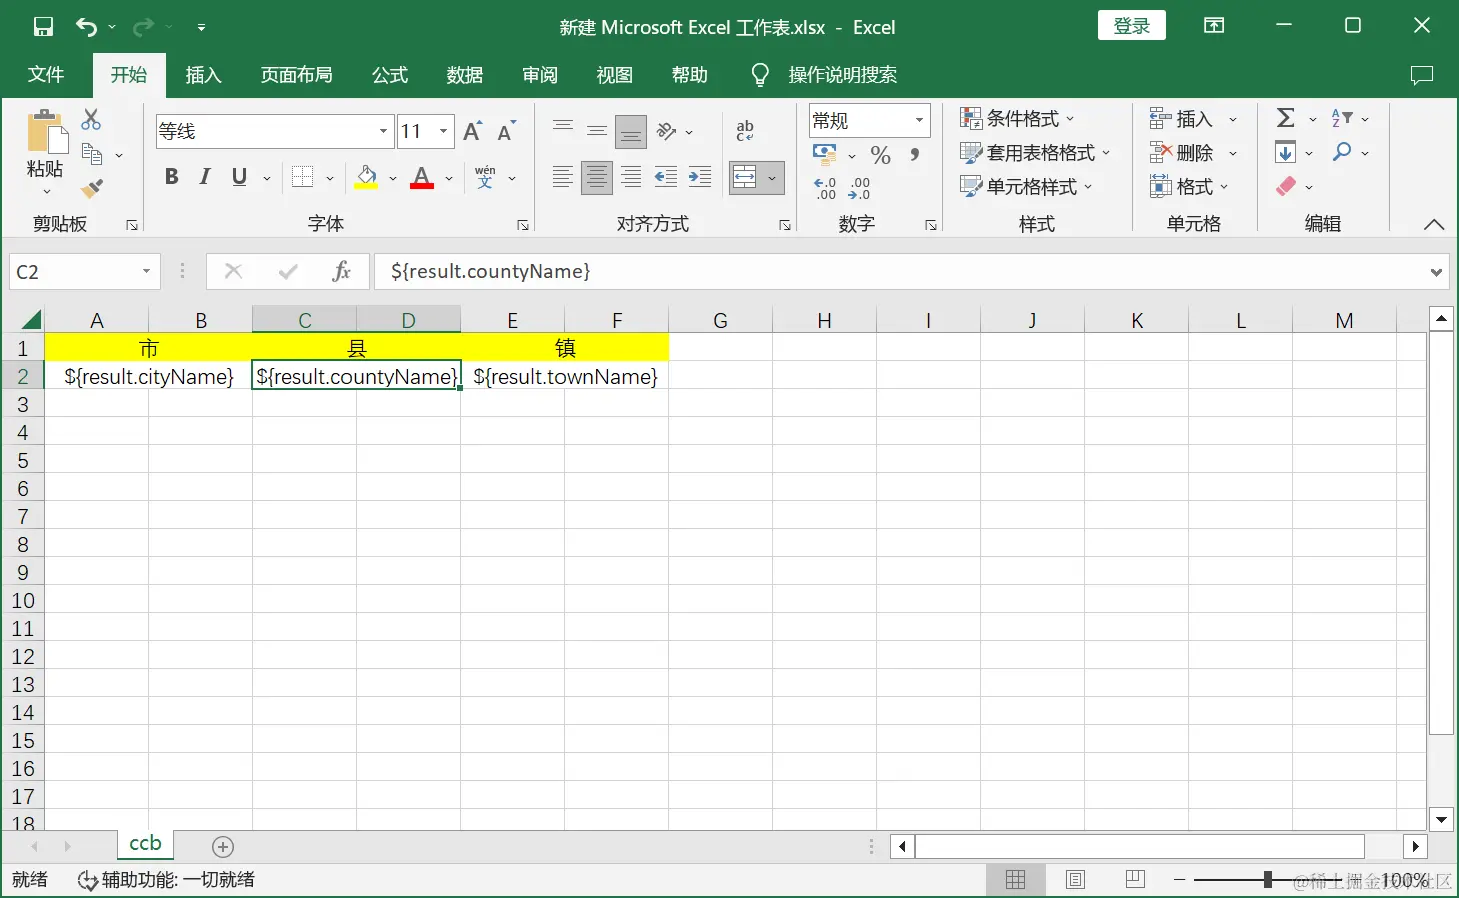1459x898 pixels.
Task: Save the workbook with the floppy disk icon
Action: [x=43, y=27]
